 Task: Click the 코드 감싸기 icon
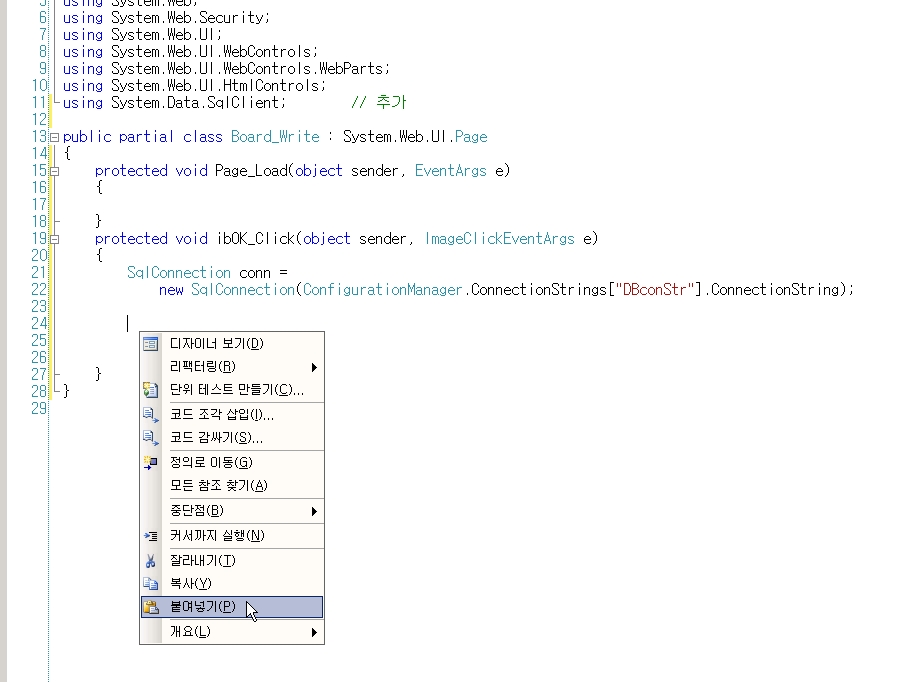click(x=150, y=438)
